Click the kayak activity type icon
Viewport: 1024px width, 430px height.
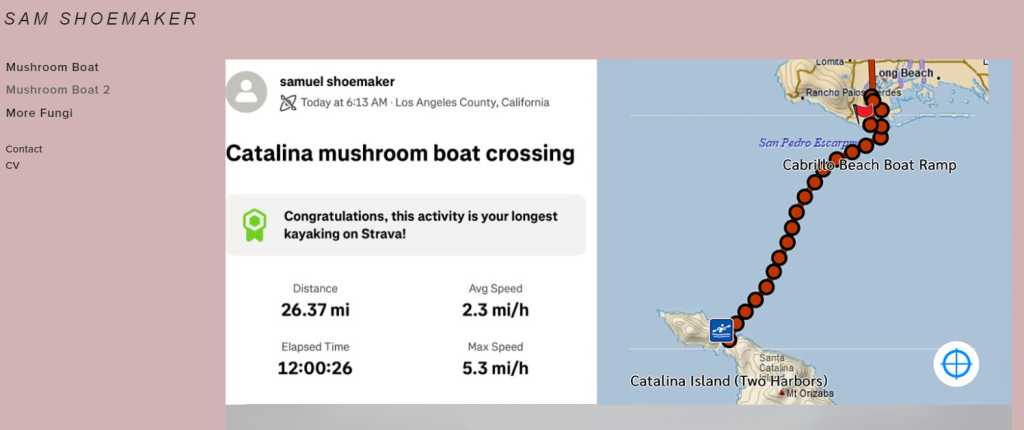288,103
